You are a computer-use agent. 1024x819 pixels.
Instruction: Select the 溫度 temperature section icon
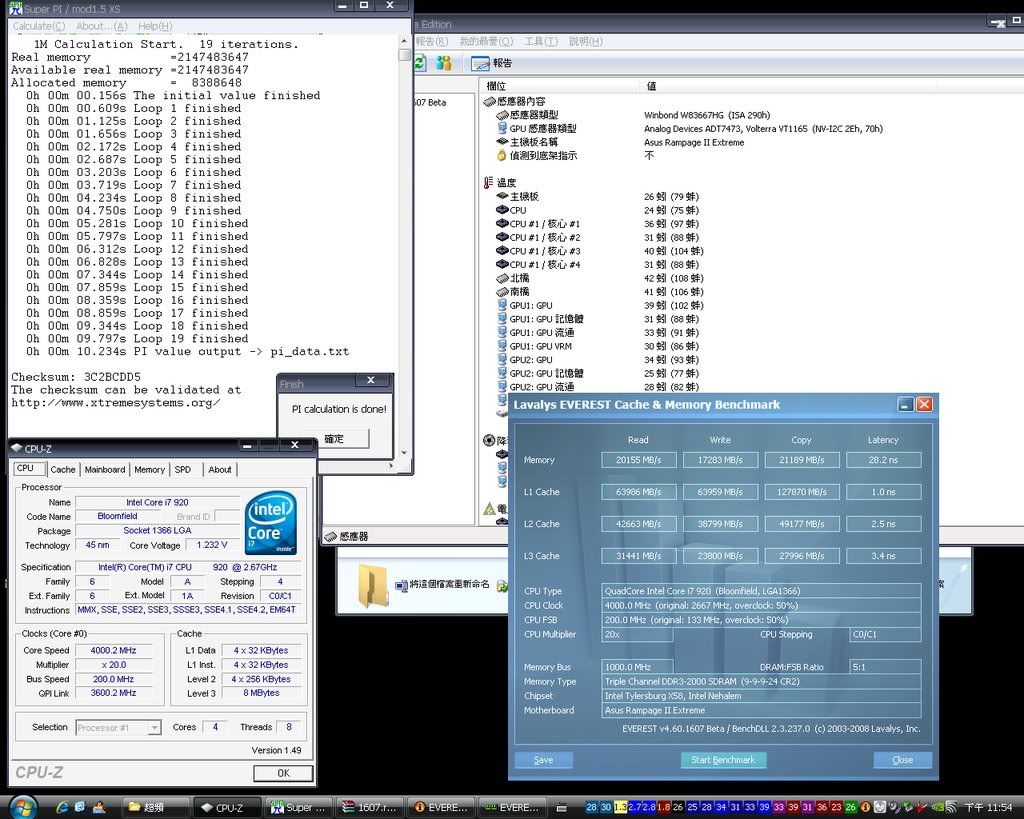[x=488, y=183]
